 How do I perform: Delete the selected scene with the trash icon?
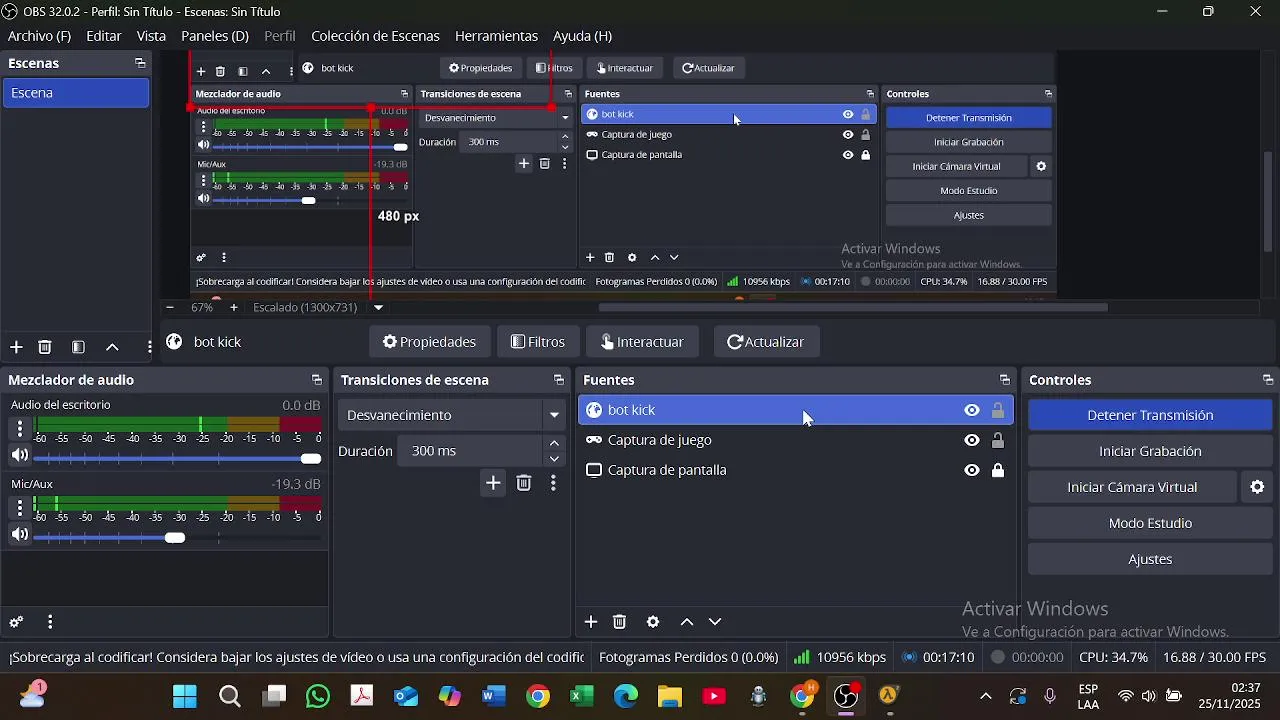pos(45,347)
